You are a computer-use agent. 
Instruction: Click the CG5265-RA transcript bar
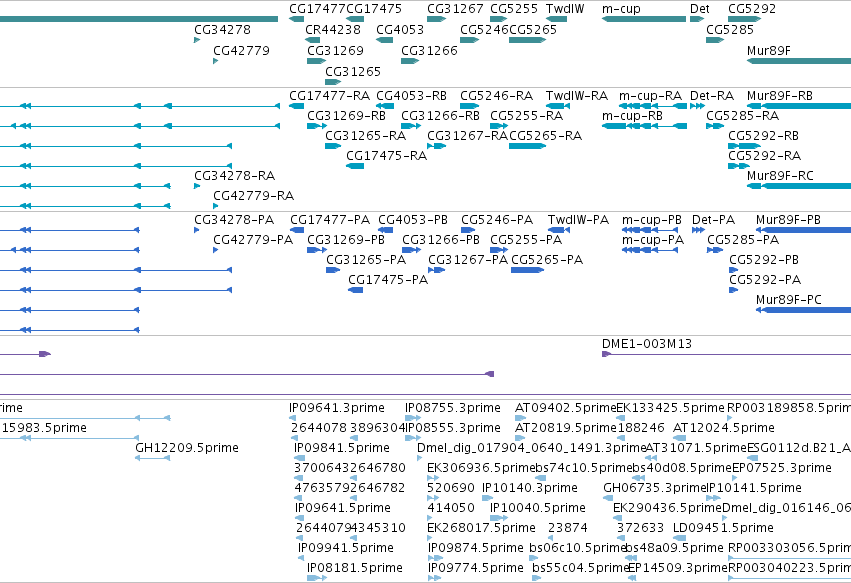coord(527,146)
